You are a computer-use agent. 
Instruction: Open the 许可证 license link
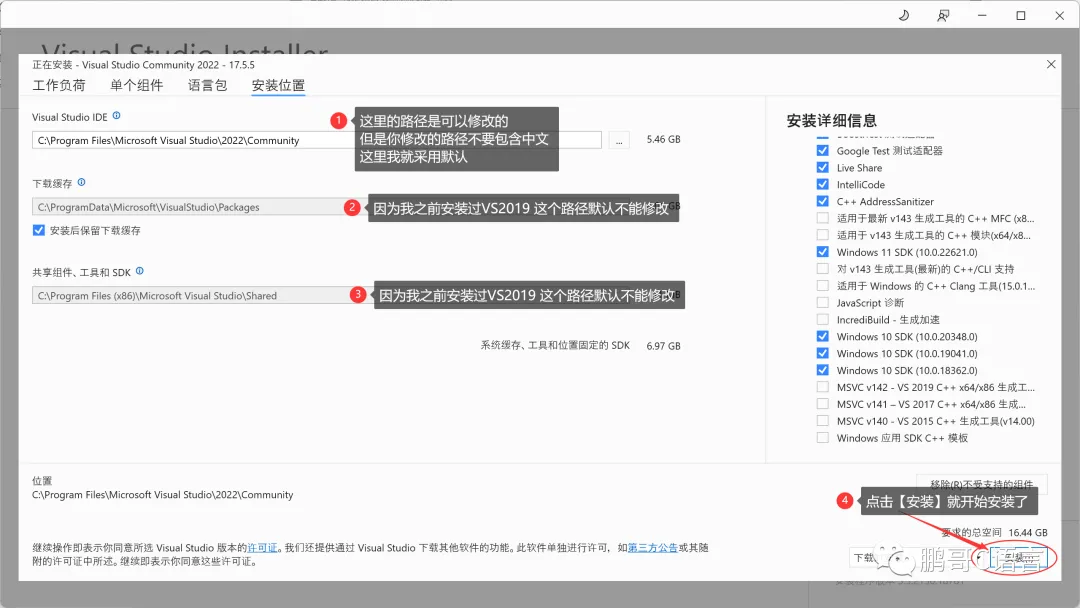[262, 547]
